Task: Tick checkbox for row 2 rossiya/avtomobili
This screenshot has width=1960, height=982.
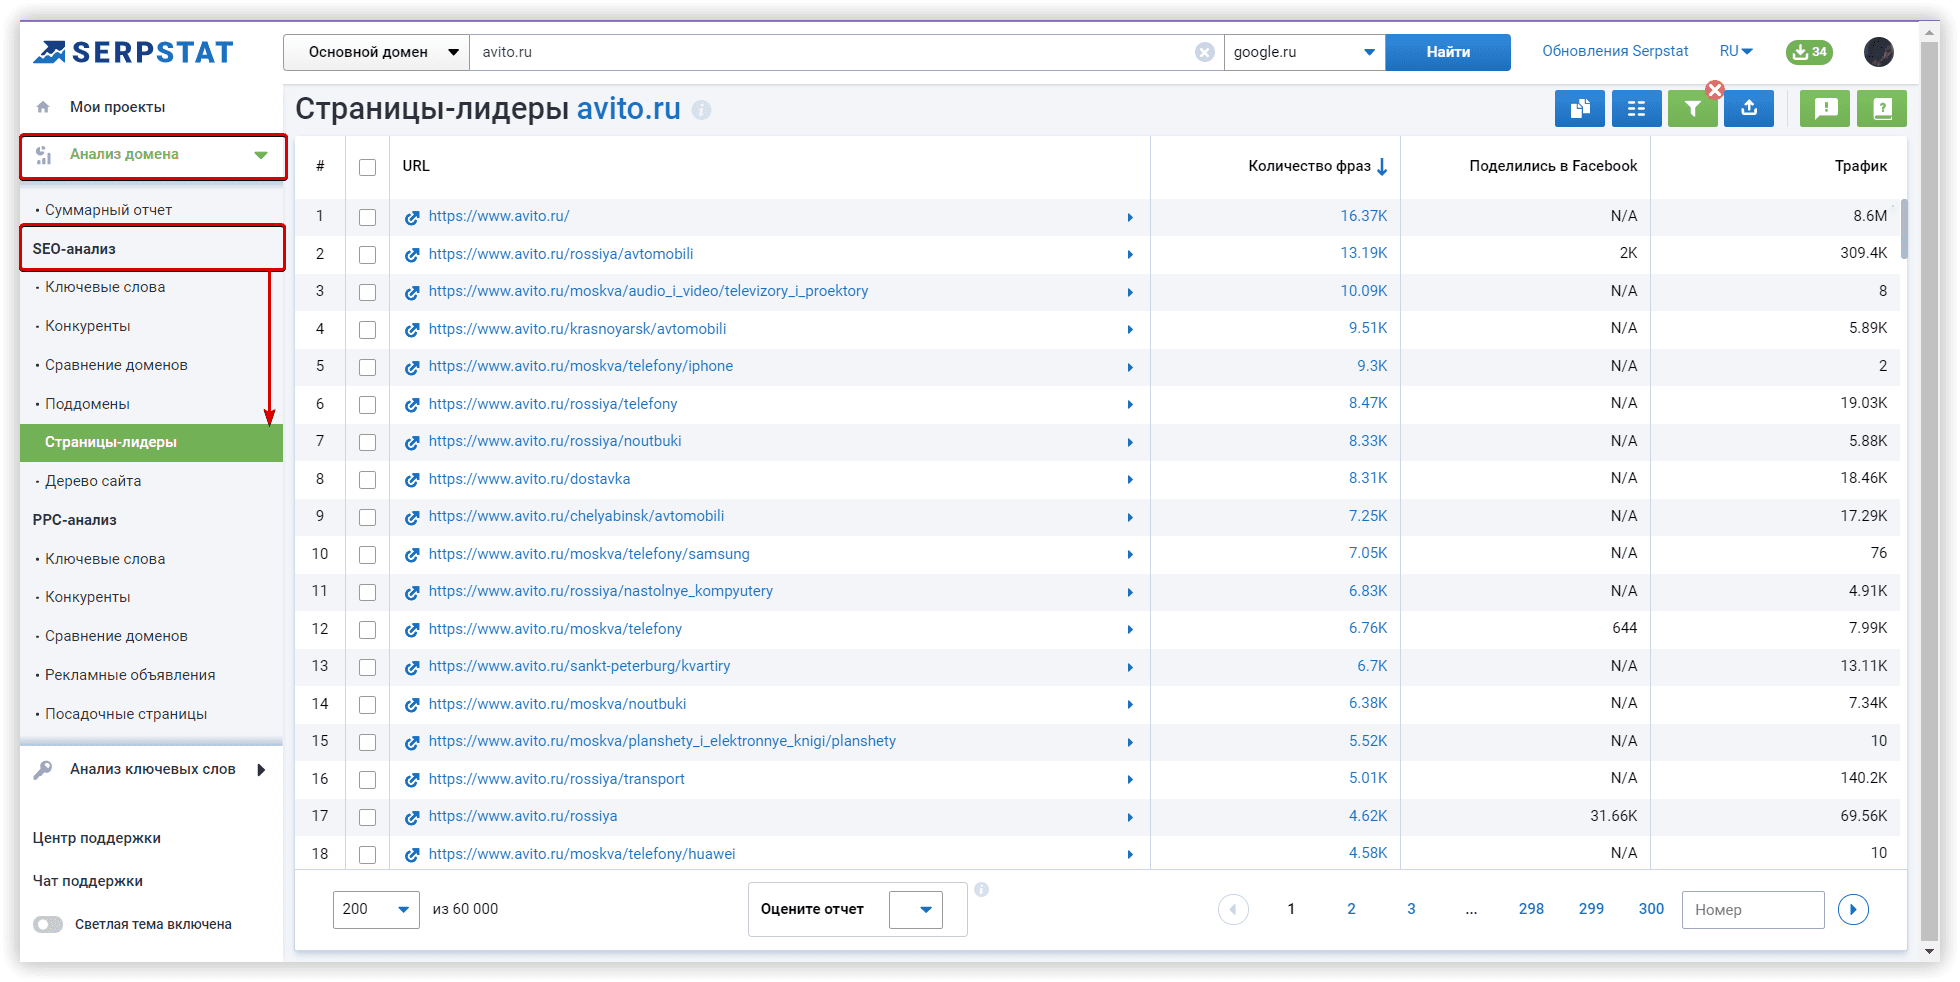Action: (368, 255)
